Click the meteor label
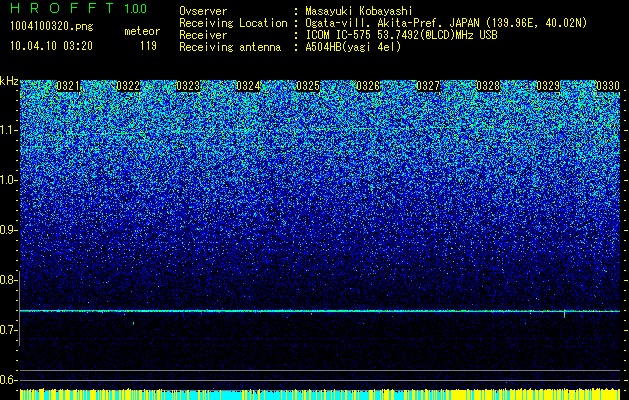Image resolution: width=629 pixels, height=400 pixels. [x=142, y=31]
